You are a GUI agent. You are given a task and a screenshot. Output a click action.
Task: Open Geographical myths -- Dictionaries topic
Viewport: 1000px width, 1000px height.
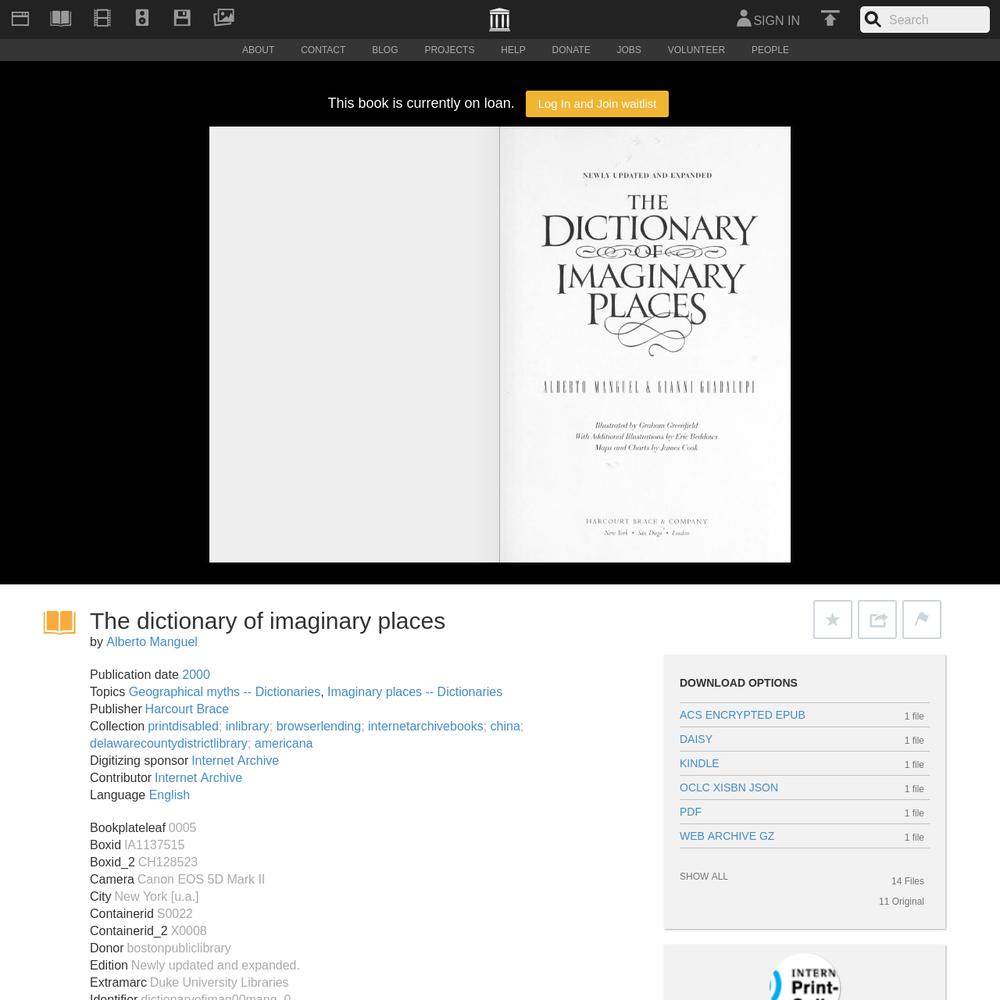[x=224, y=691]
